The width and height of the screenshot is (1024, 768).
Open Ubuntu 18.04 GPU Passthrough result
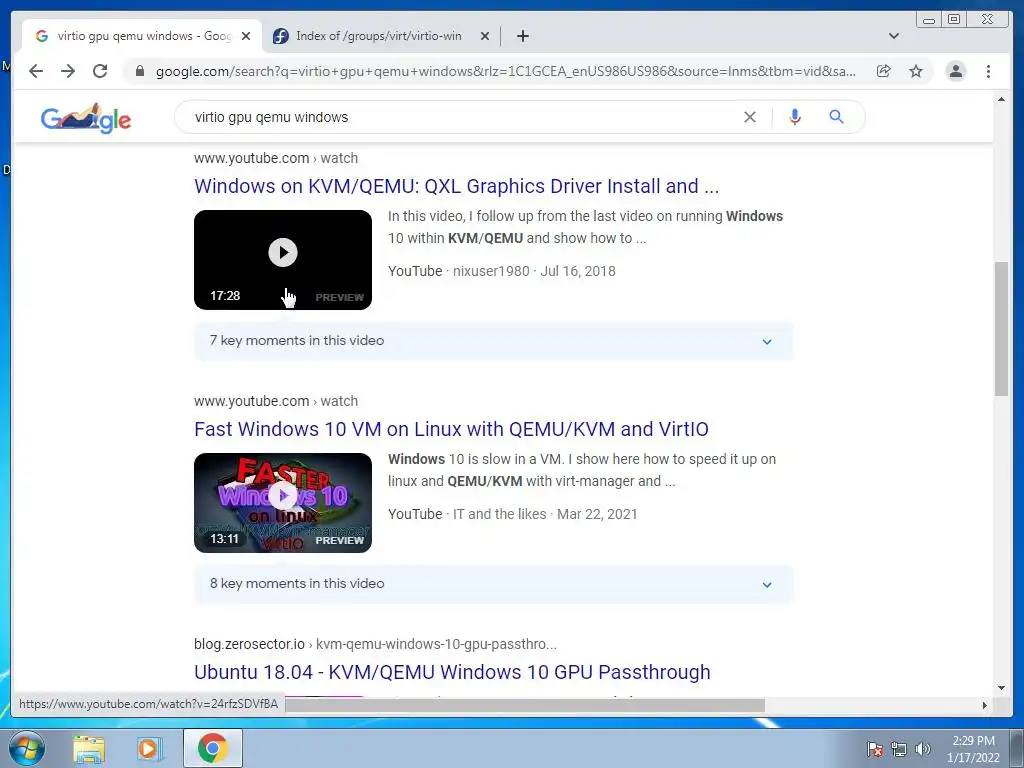[x=452, y=672]
